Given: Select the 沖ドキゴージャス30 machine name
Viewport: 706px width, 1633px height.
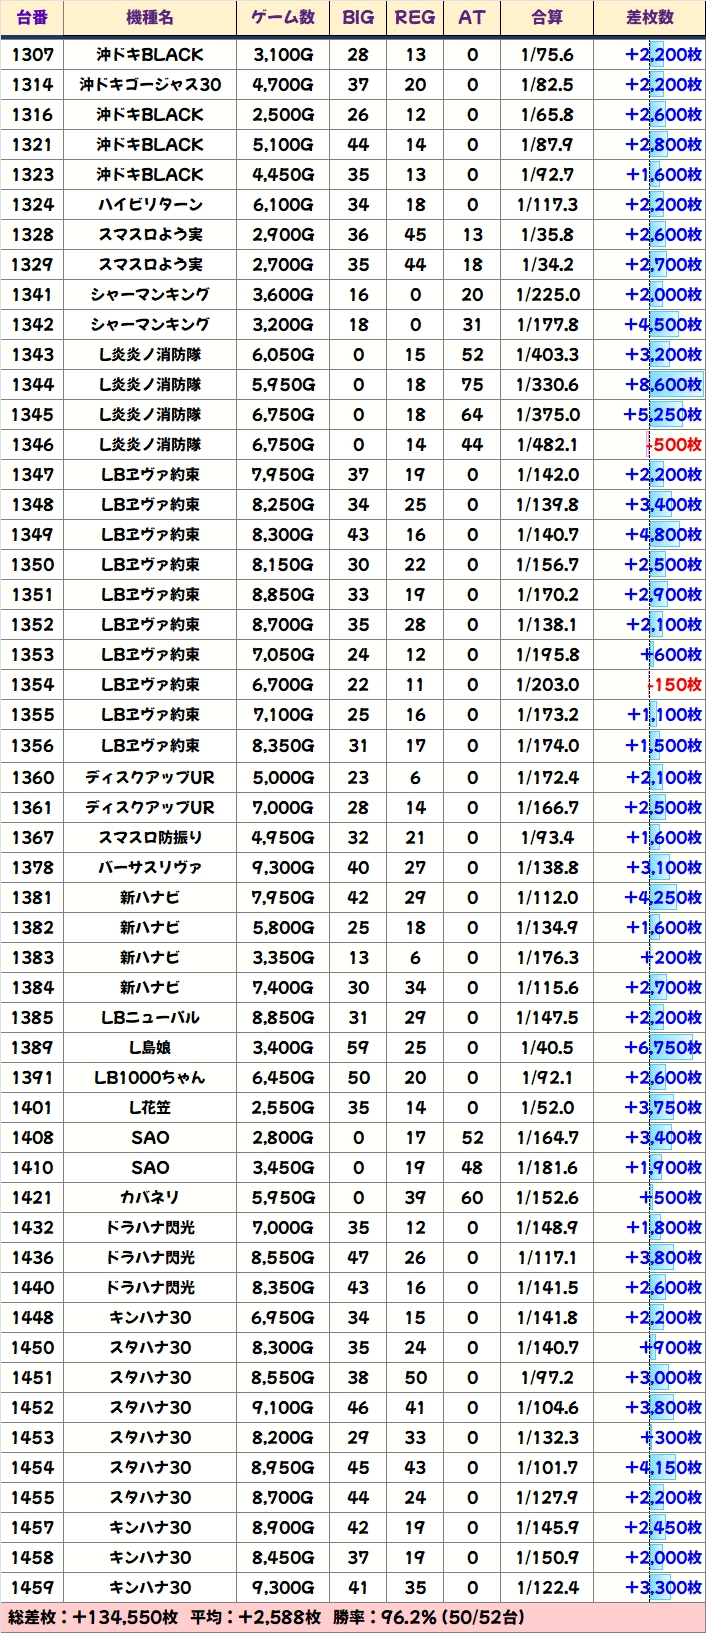Looking at the screenshot, I should coord(150,84).
